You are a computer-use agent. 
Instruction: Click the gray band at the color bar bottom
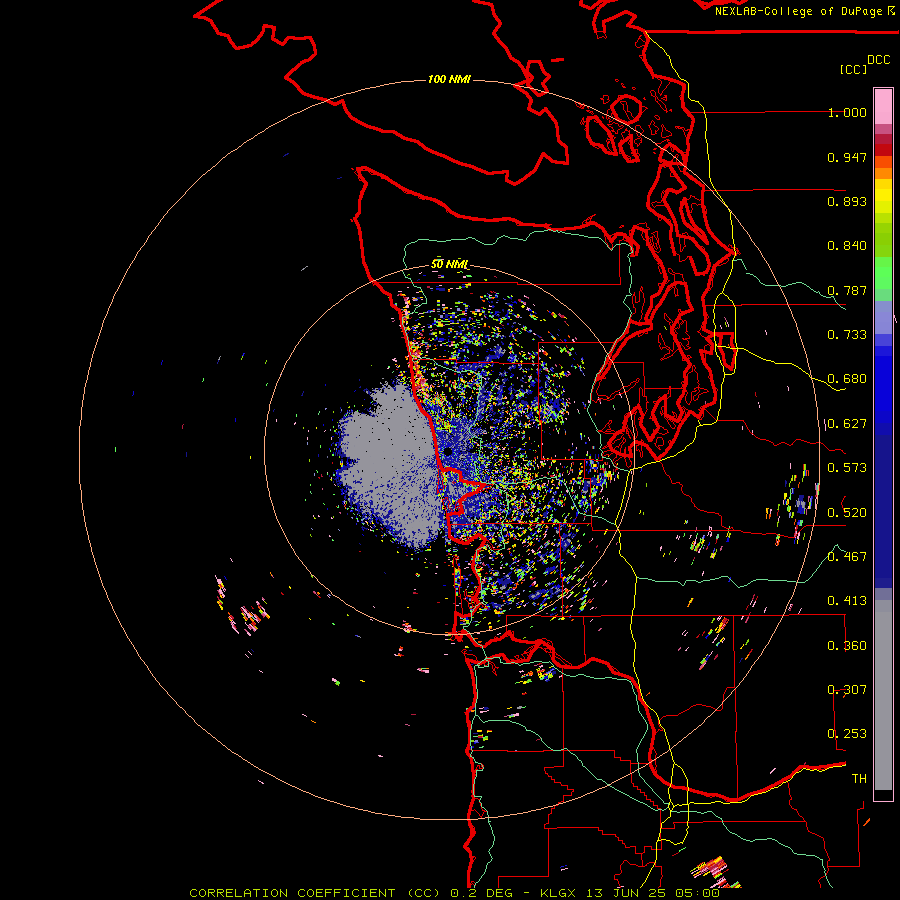point(883,695)
